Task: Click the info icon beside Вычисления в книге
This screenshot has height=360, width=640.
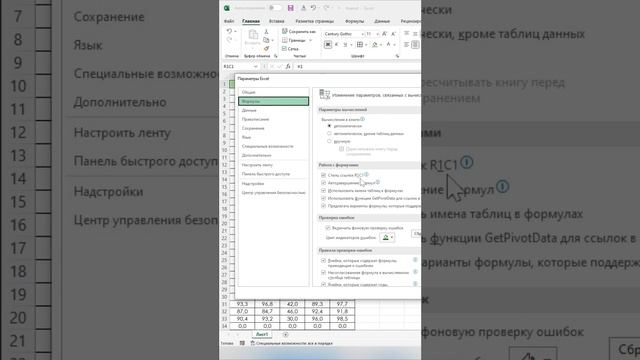Action: (x=362, y=119)
